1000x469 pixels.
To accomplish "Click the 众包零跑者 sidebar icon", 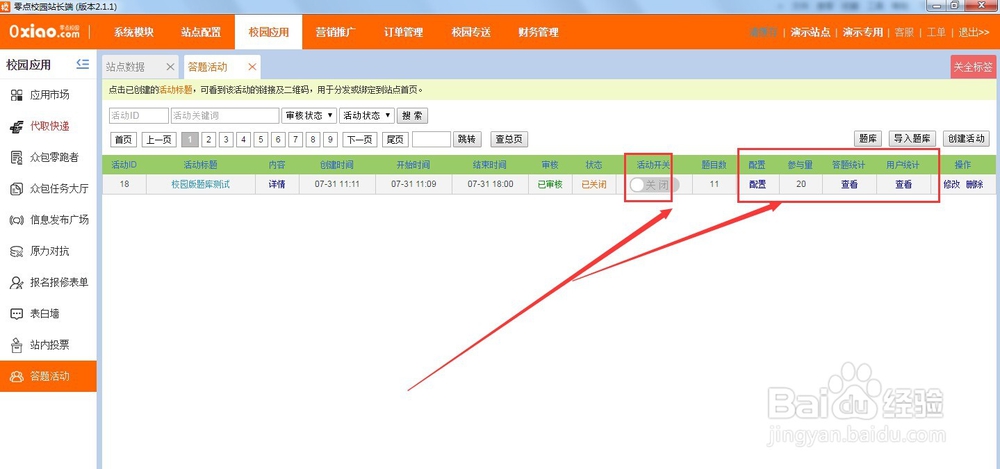I will [17, 158].
